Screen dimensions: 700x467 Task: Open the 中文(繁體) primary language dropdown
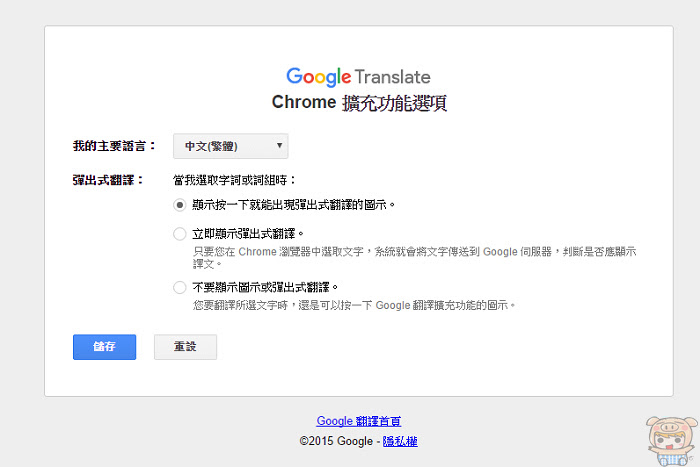[x=230, y=146]
